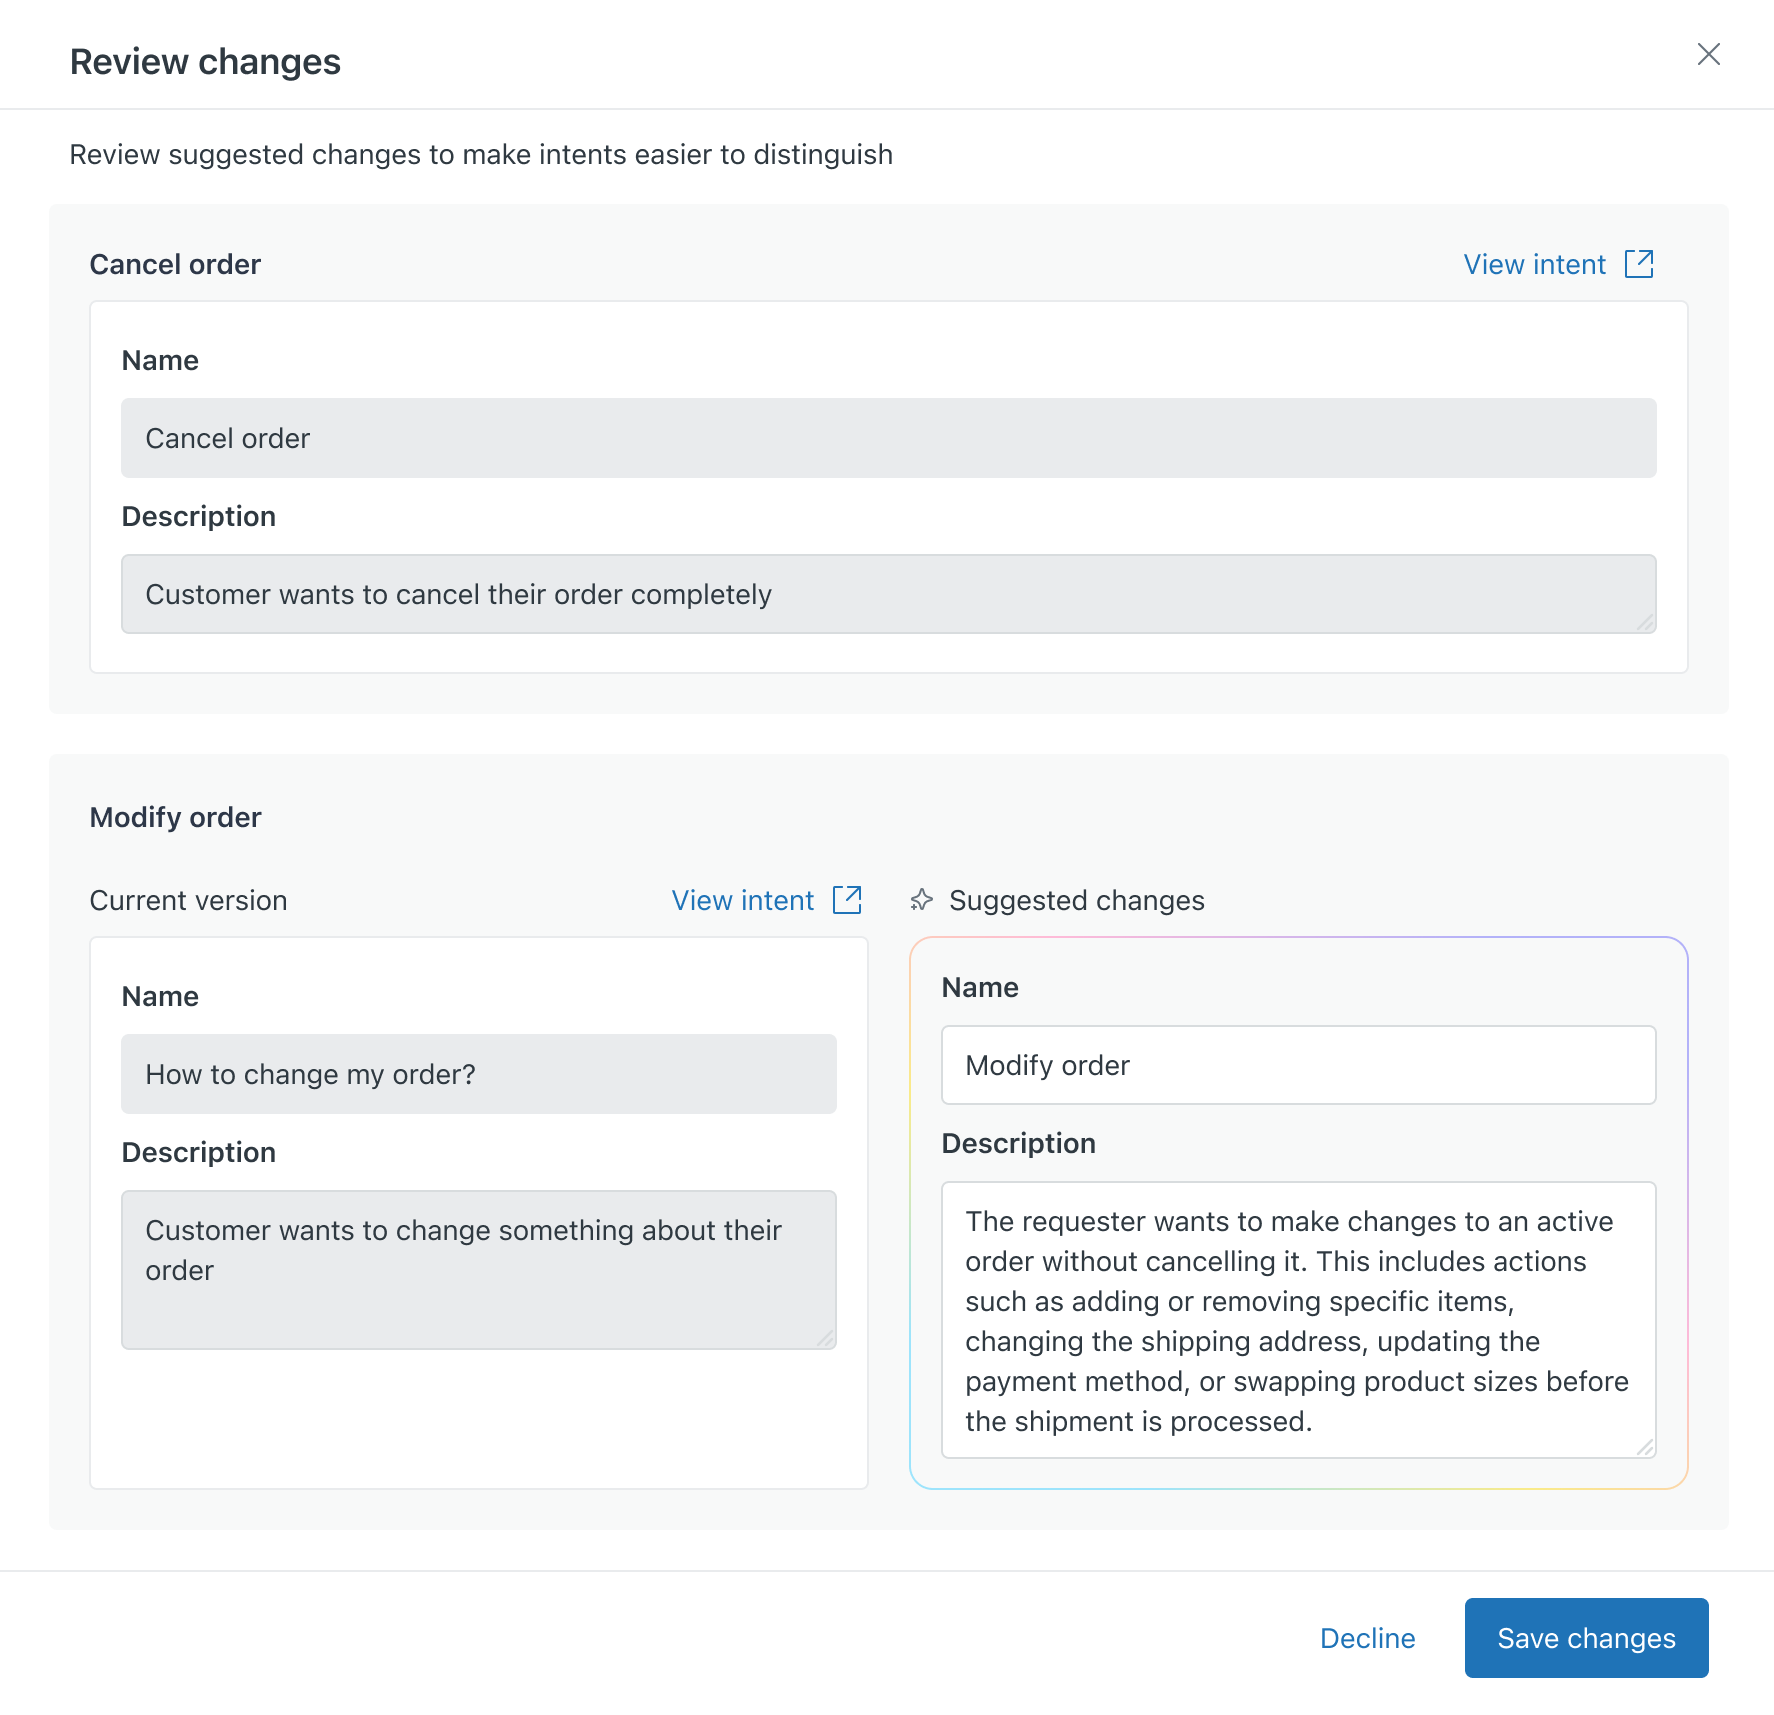The width and height of the screenshot is (1774, 1715).
Task: Open View intent link for Modify order
Action: click(x=742, y=900)
